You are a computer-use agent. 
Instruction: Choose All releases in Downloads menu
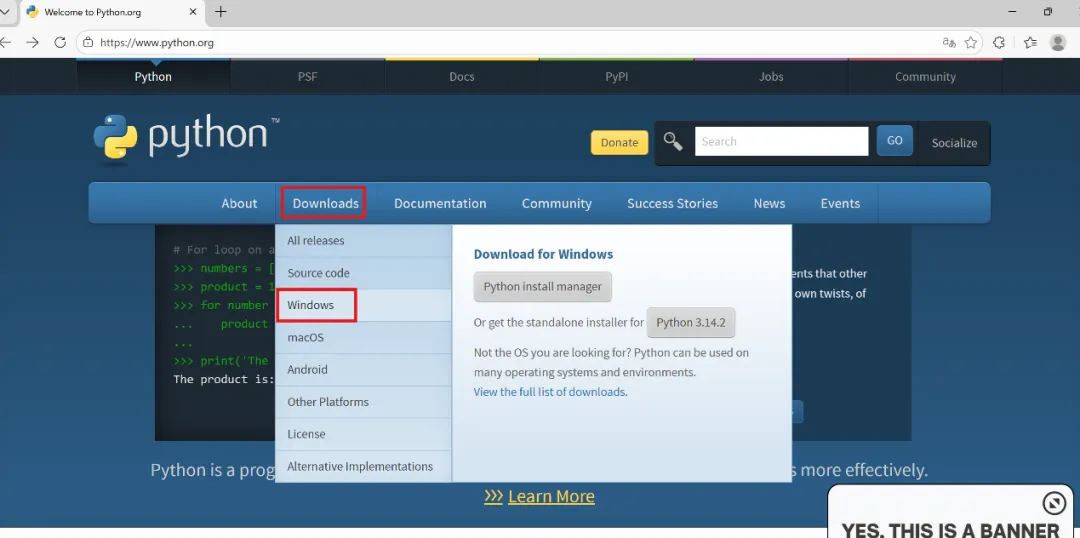[364, 240]
